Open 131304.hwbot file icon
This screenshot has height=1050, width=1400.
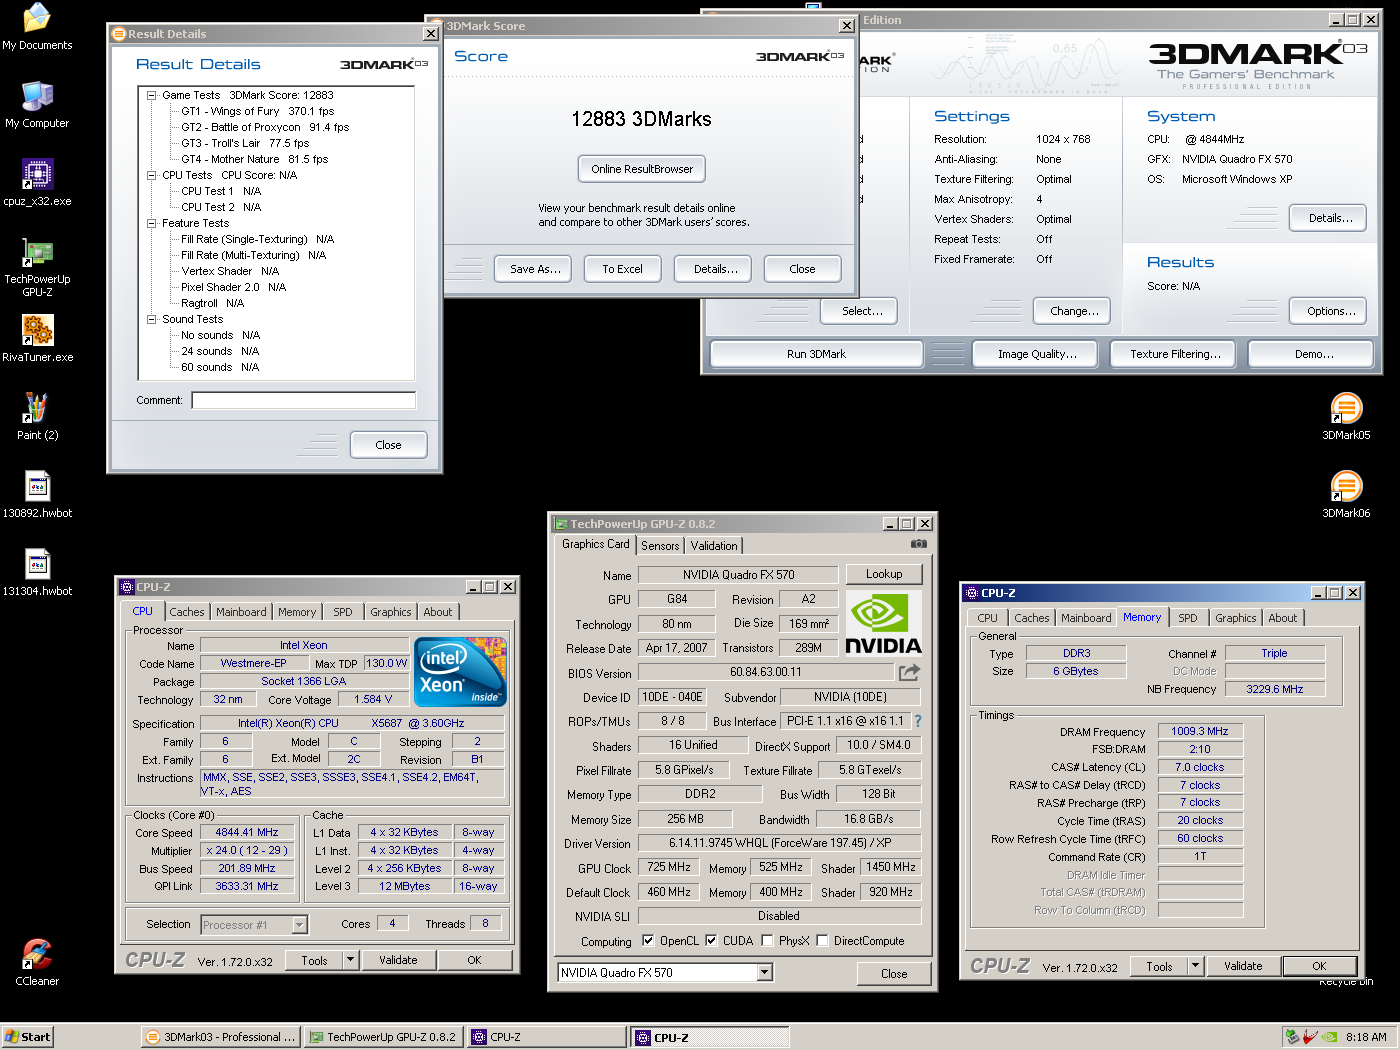[37, 572]
